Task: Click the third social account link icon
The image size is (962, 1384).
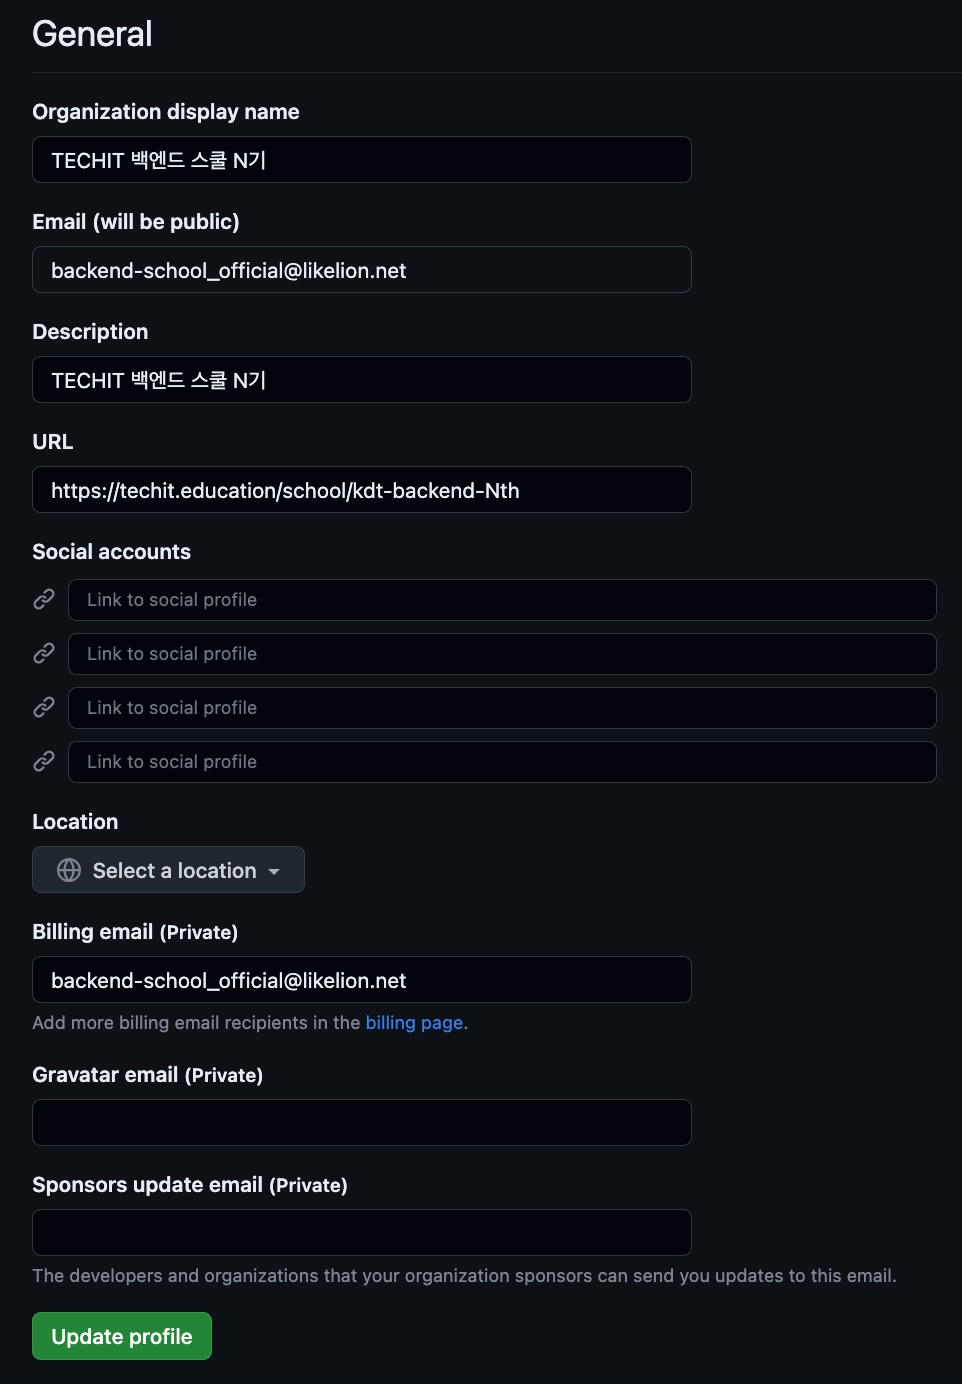Action: tap(44, 707)
